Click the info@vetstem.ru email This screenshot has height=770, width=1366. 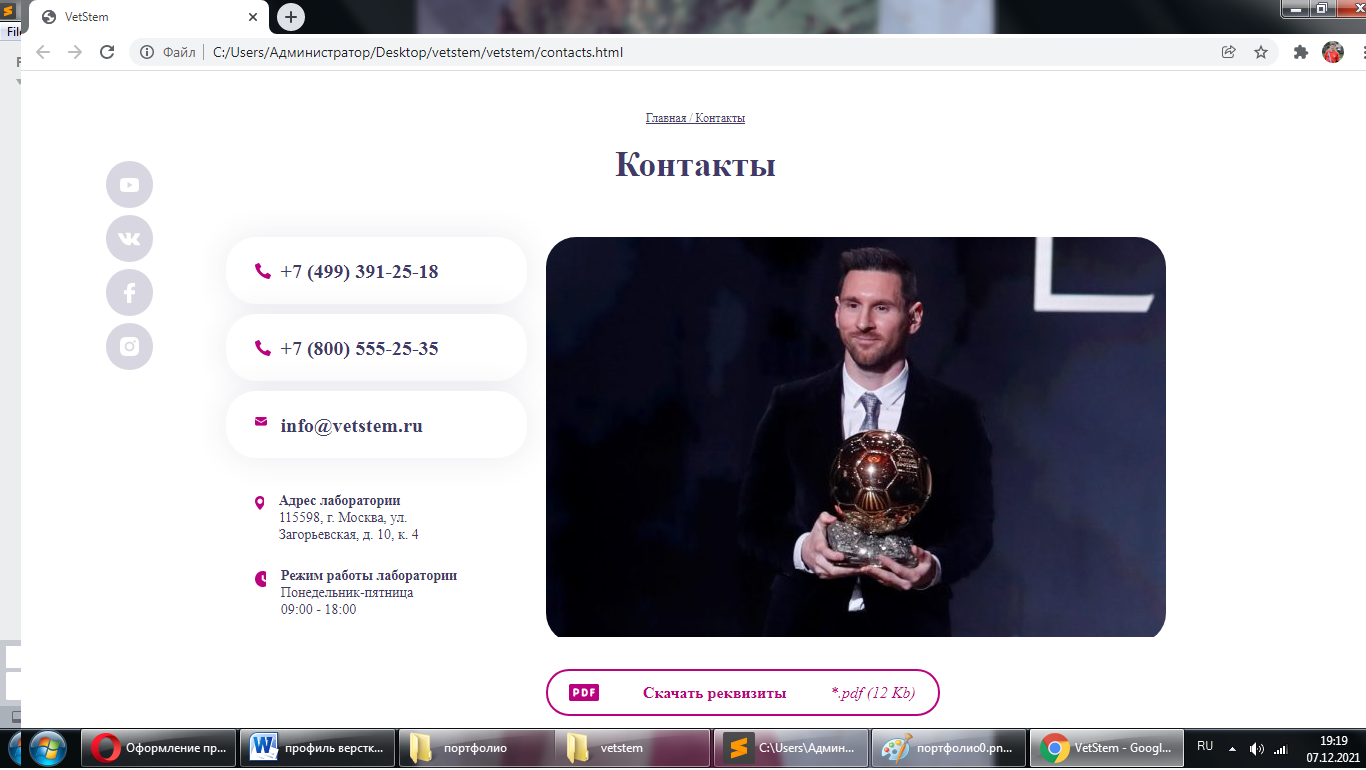[x=351, y=426]
